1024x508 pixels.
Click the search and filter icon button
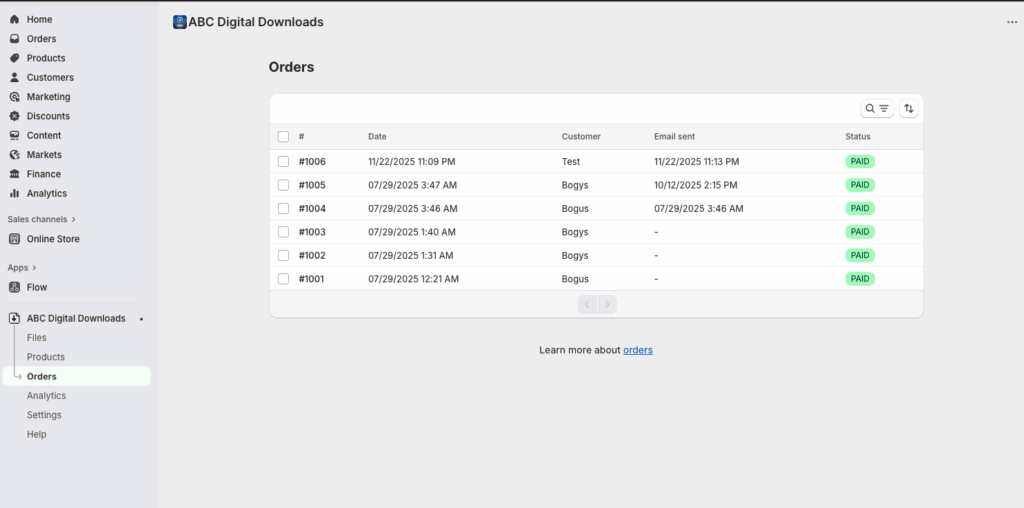pos(877,108)
